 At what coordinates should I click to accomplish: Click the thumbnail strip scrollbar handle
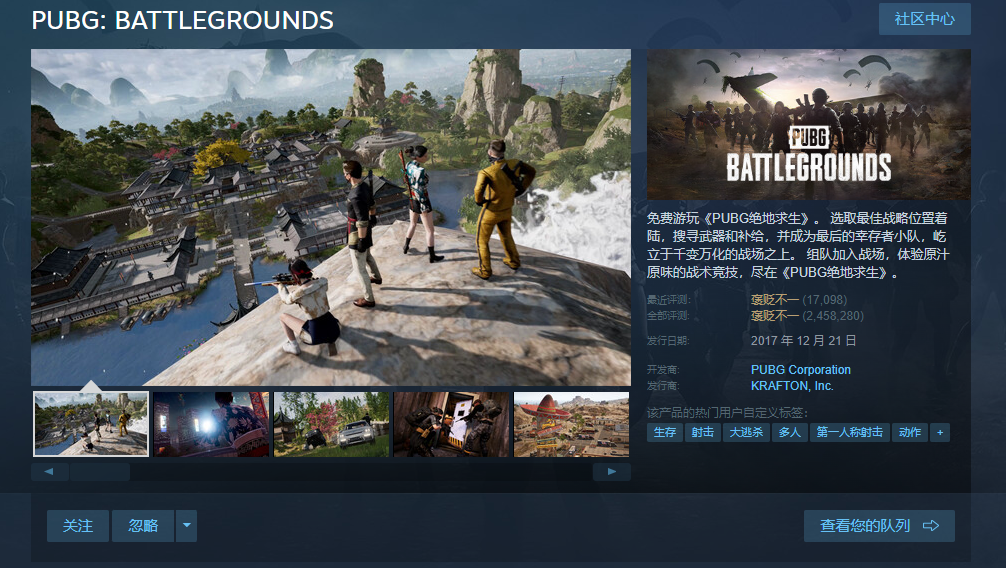[99, 472]
